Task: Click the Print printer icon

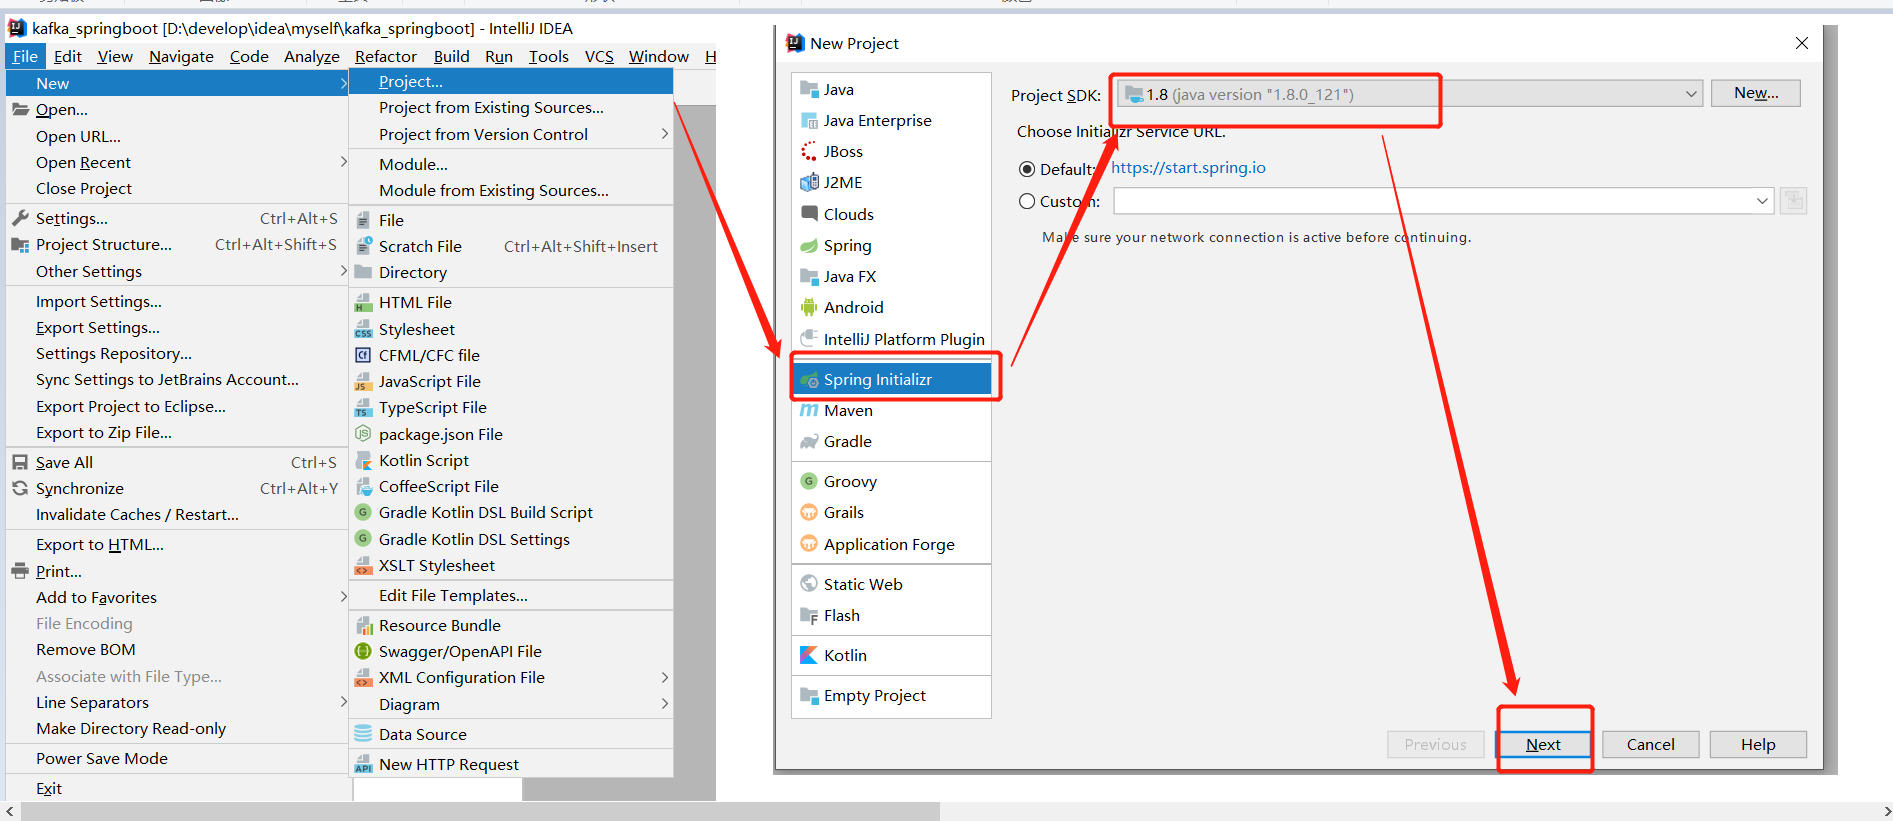Action: point(20,571)
